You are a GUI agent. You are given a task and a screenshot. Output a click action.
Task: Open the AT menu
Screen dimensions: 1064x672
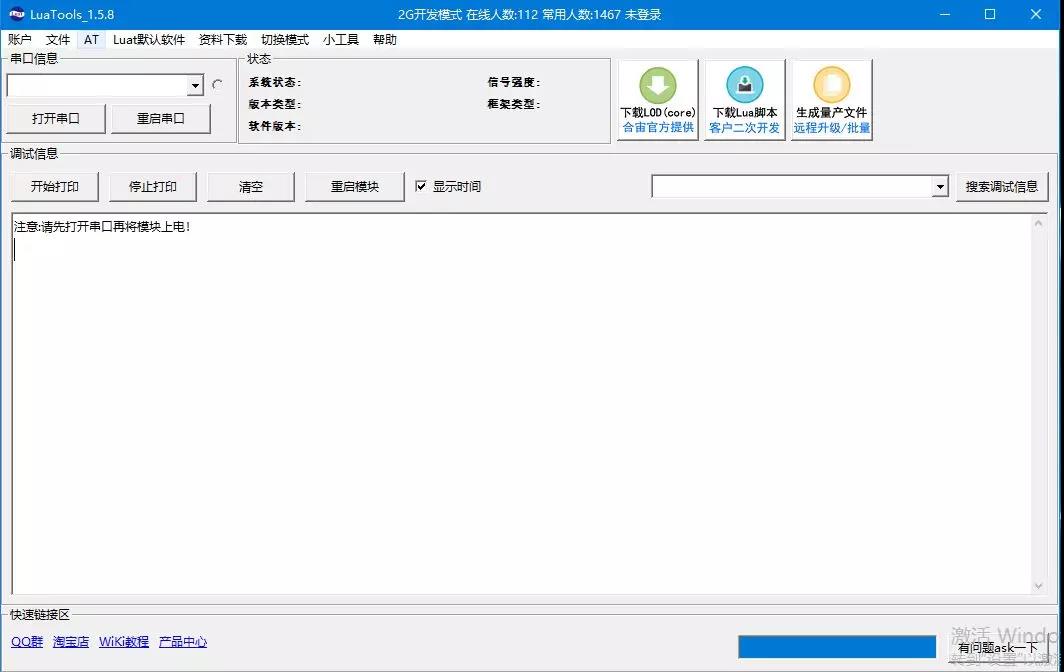click(92, 39)
